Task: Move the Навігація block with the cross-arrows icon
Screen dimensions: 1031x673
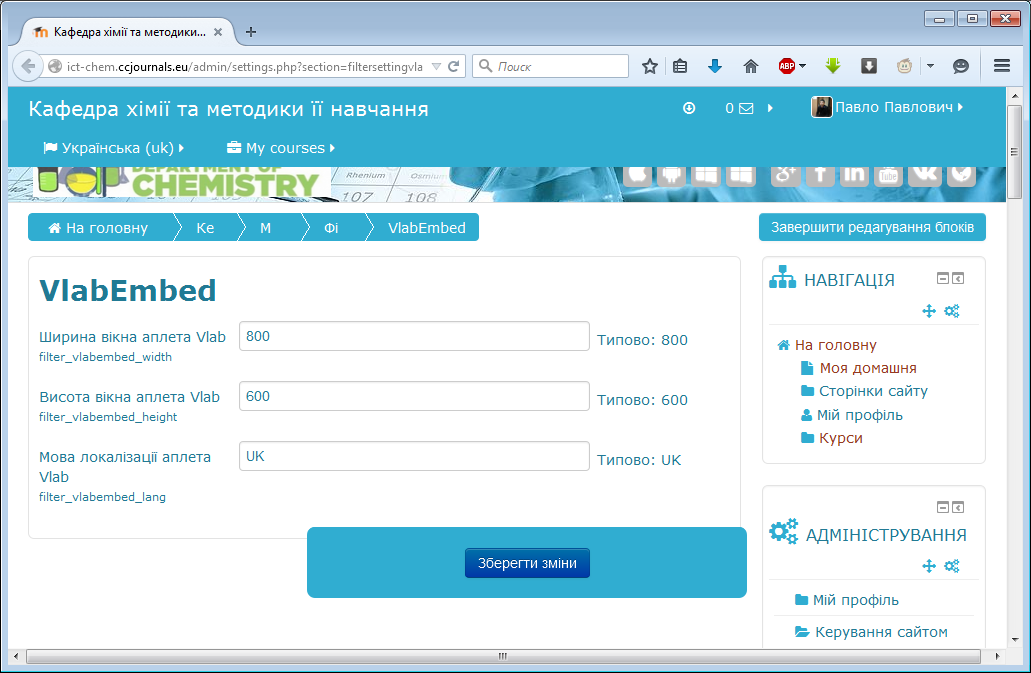Action: pyautogui.click(x=929, y=311)
